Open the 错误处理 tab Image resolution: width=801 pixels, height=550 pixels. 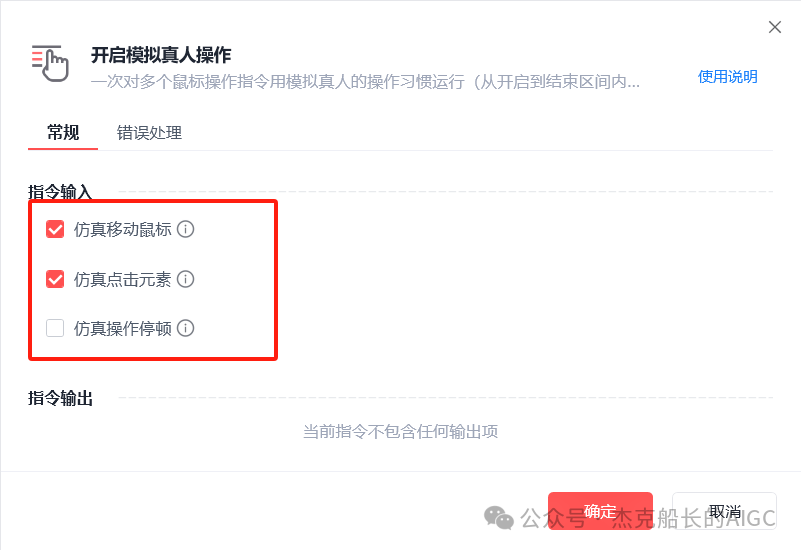click(149, 133)
